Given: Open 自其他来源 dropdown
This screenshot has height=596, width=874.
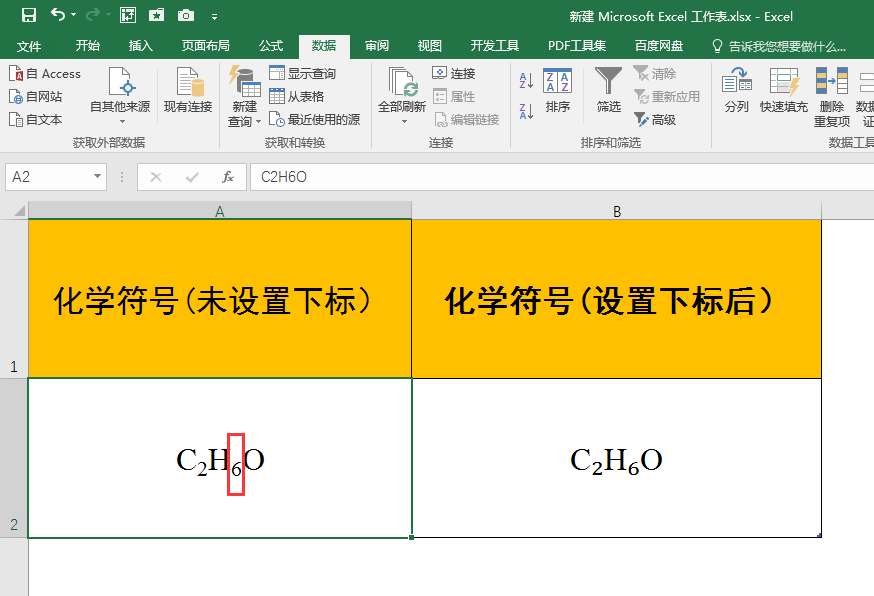Looking at the screenshot, I should coord(120,96).
